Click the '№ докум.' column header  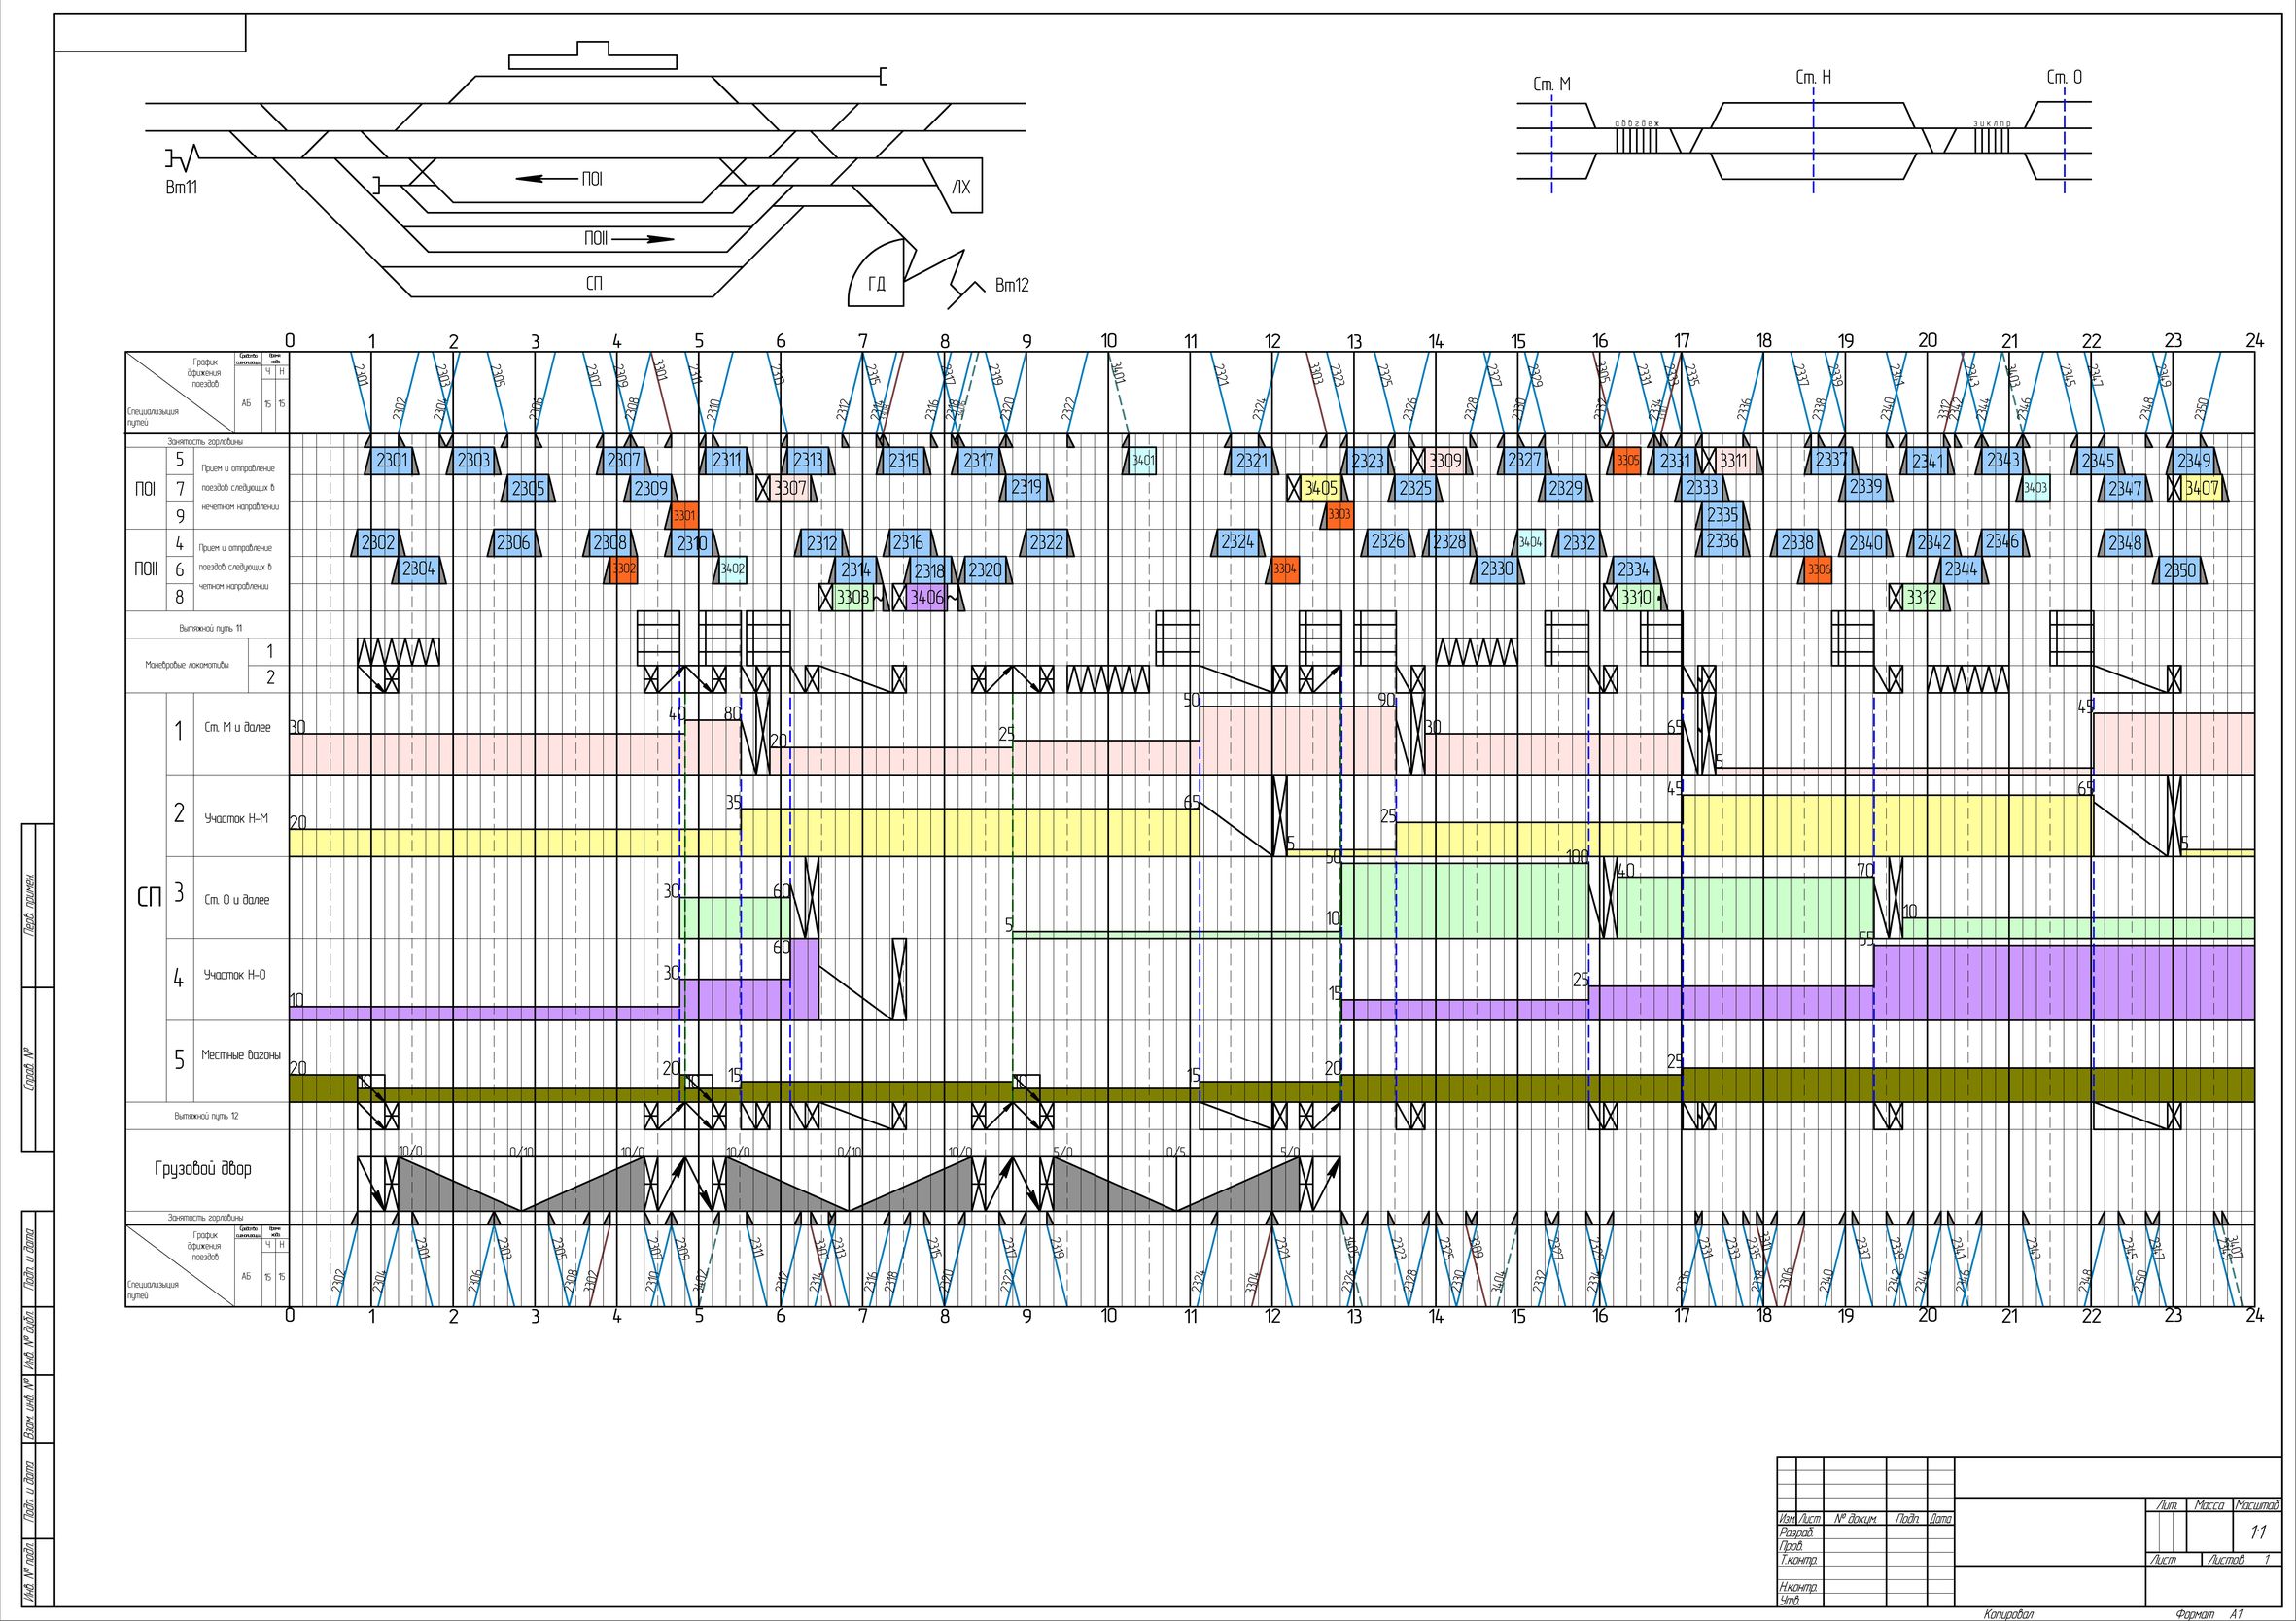click(1855, 1518)
